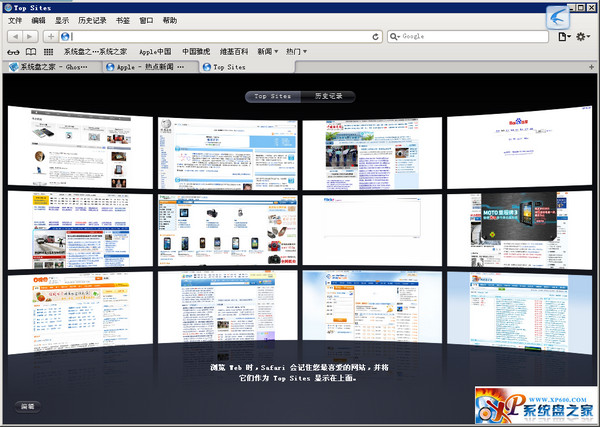Open the Reading List glasses icon
This screenshot has height=427, width=600.
pyautogui.click(x=12, y=51)
